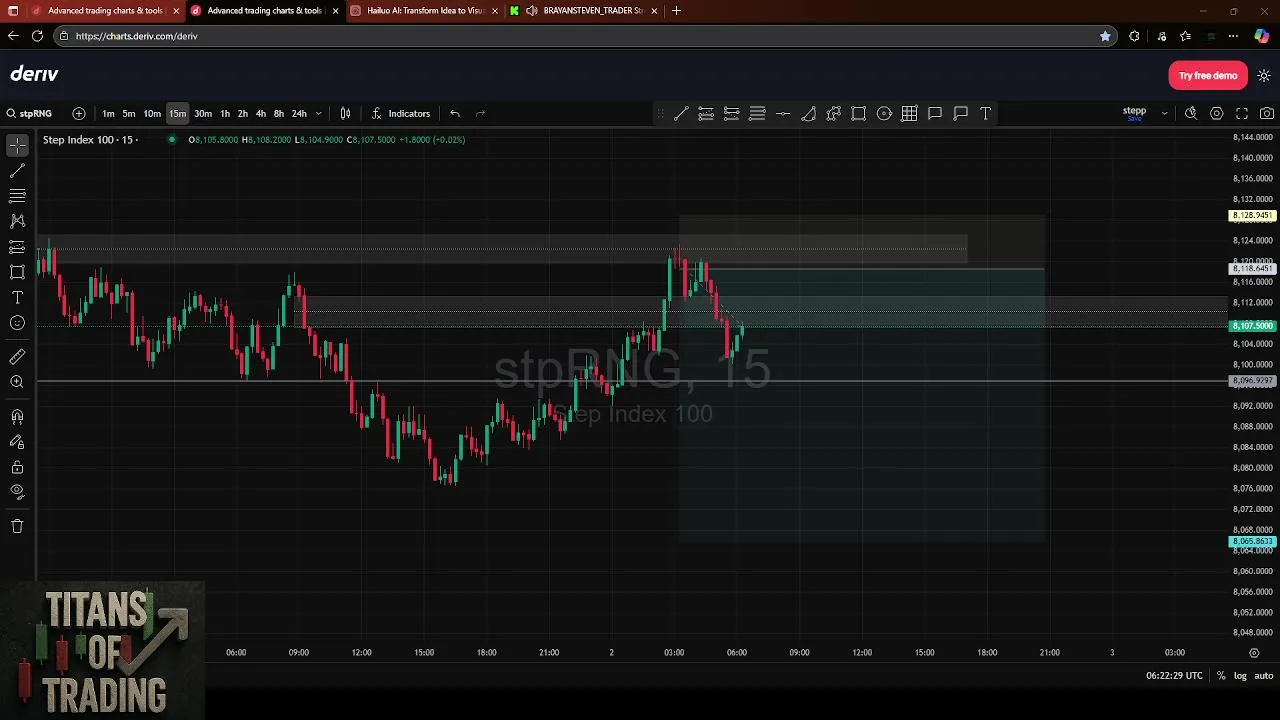
Task: Open forecasting and measurement tools in sidebar
Action: coord(17,247)
